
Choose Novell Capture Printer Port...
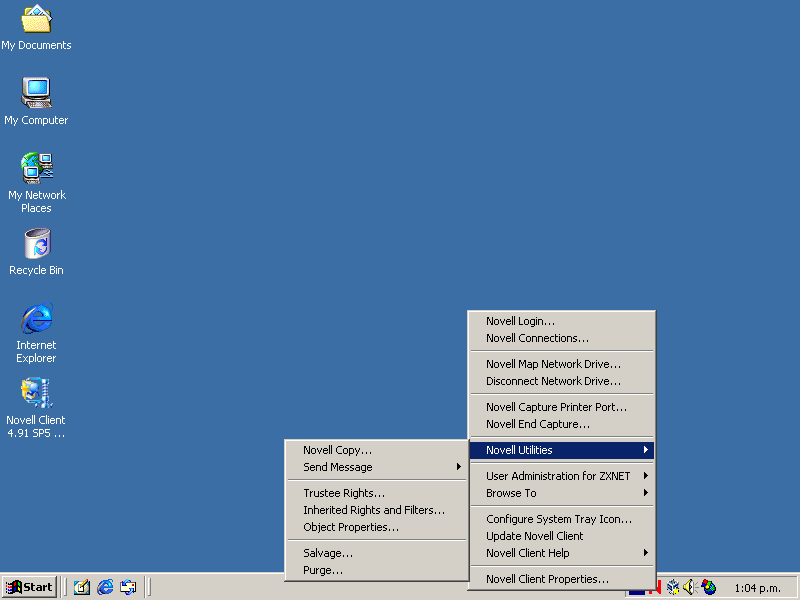click(562, 407)
